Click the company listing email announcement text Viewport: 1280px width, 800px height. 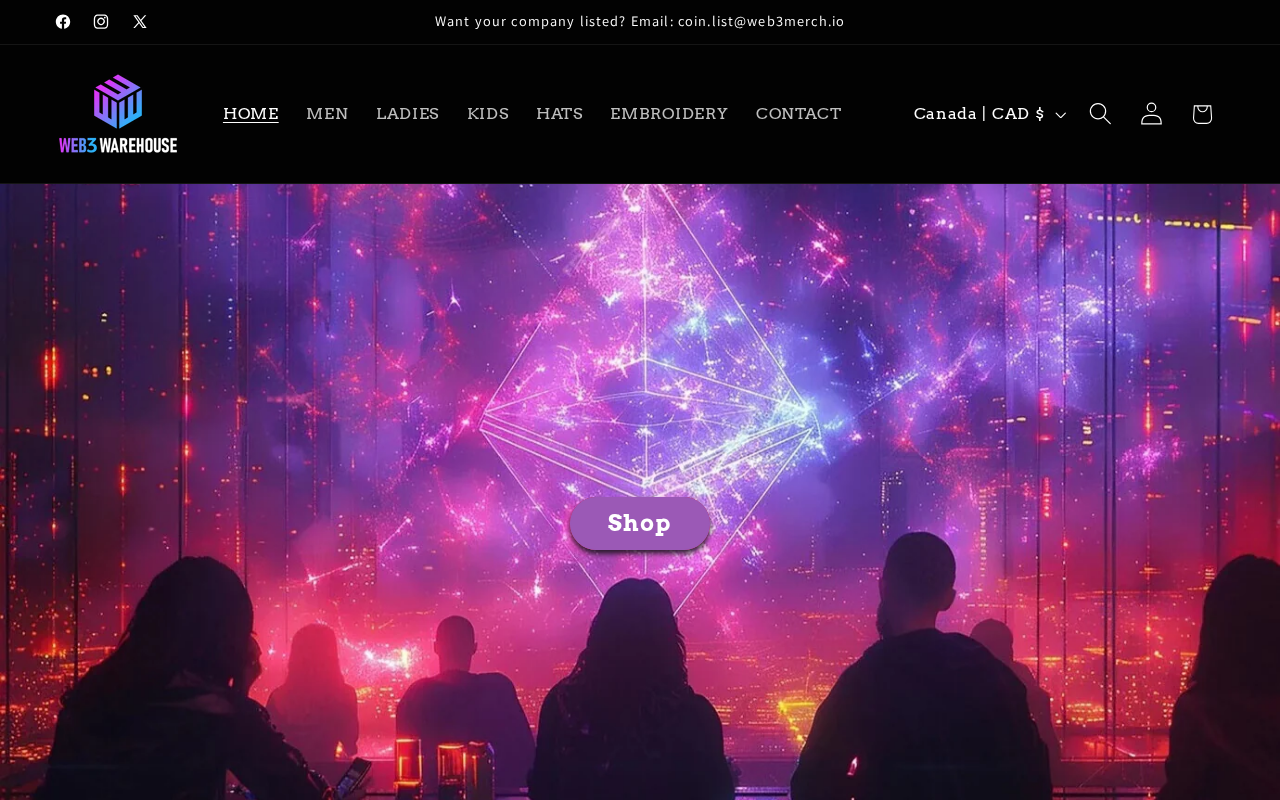(640, 22)
